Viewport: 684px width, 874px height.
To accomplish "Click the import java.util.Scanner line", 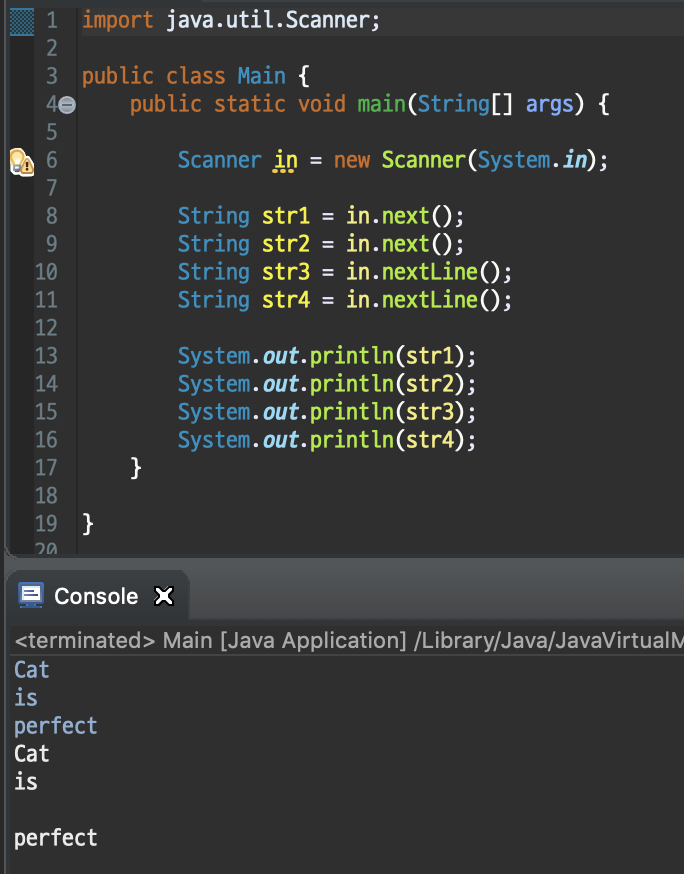I will click(231, 21).
